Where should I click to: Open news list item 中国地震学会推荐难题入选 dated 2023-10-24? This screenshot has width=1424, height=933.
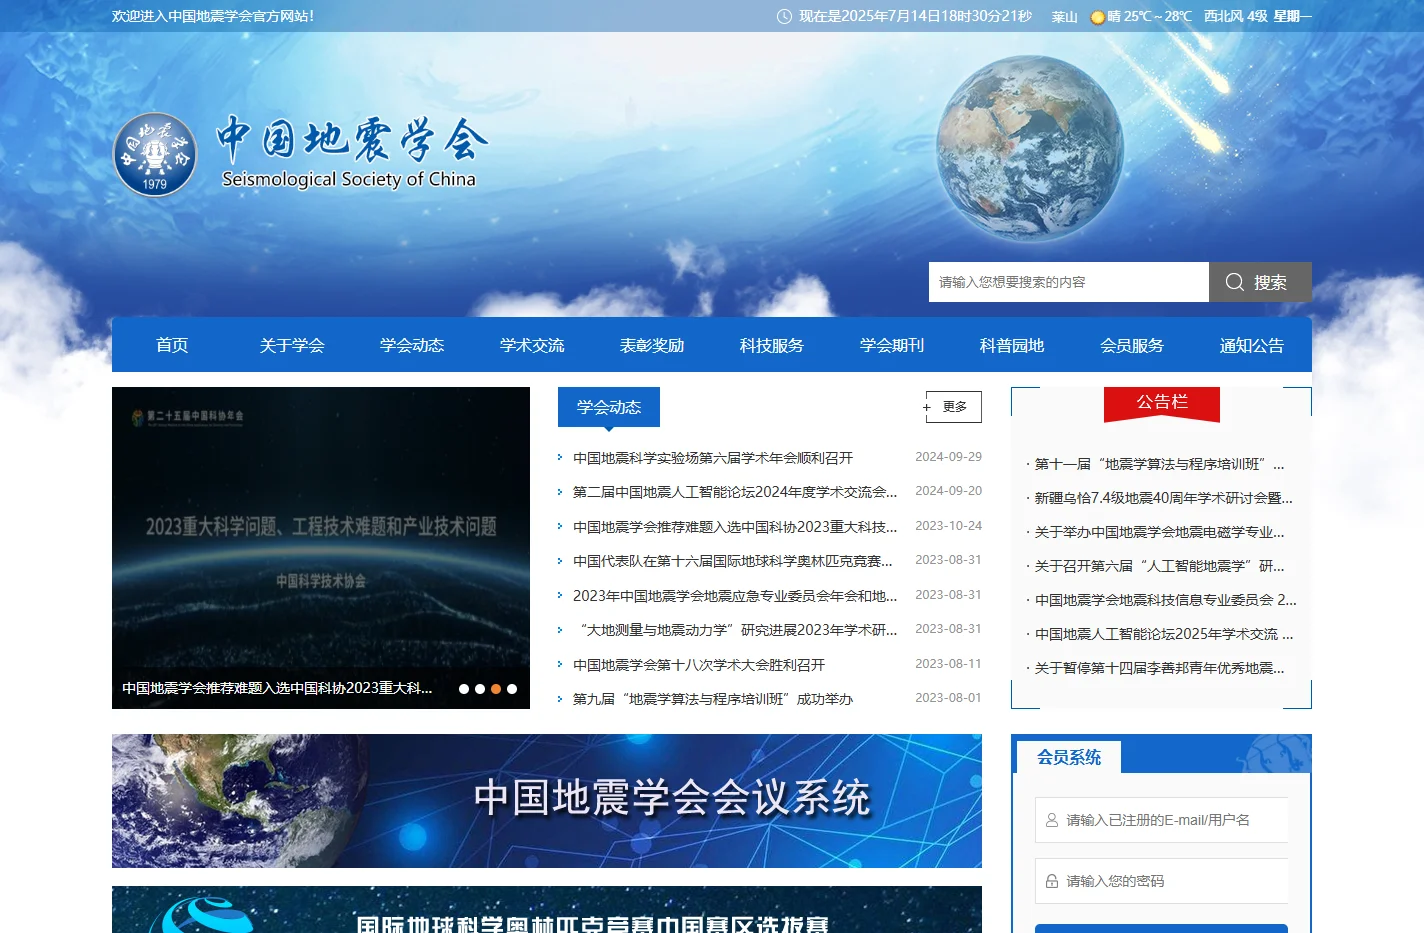[x=735, y=527]
